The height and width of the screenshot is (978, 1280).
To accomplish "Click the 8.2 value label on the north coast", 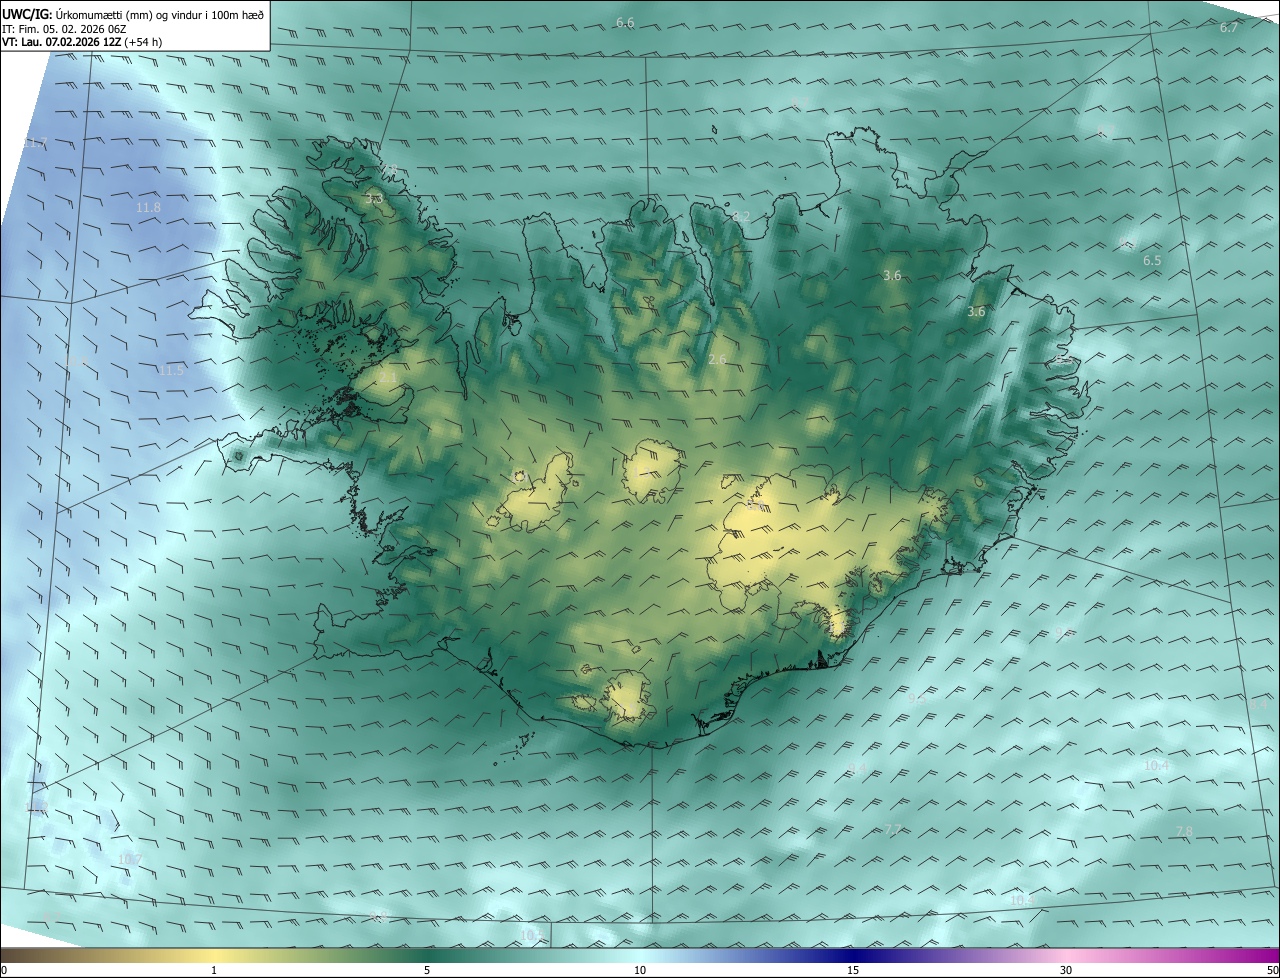I will pos(741,216).
